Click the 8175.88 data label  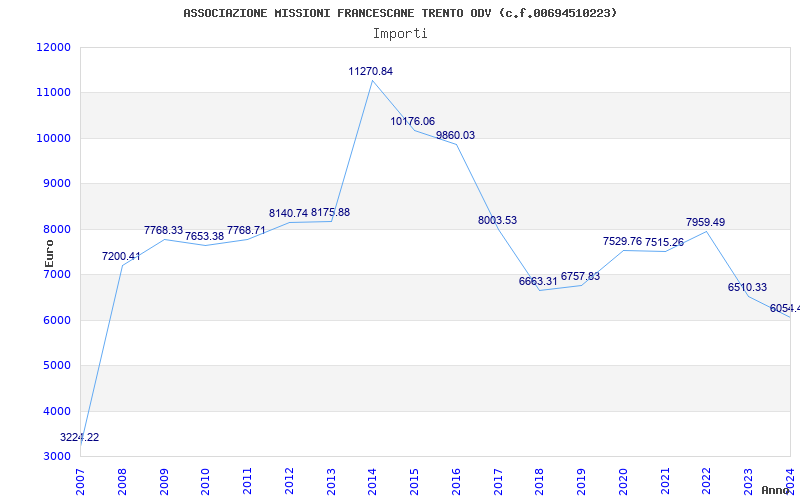click(331, 212)
